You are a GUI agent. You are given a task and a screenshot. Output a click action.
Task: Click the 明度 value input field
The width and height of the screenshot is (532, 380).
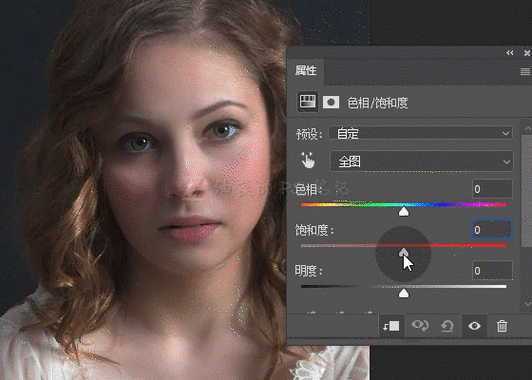coord(492,270)
